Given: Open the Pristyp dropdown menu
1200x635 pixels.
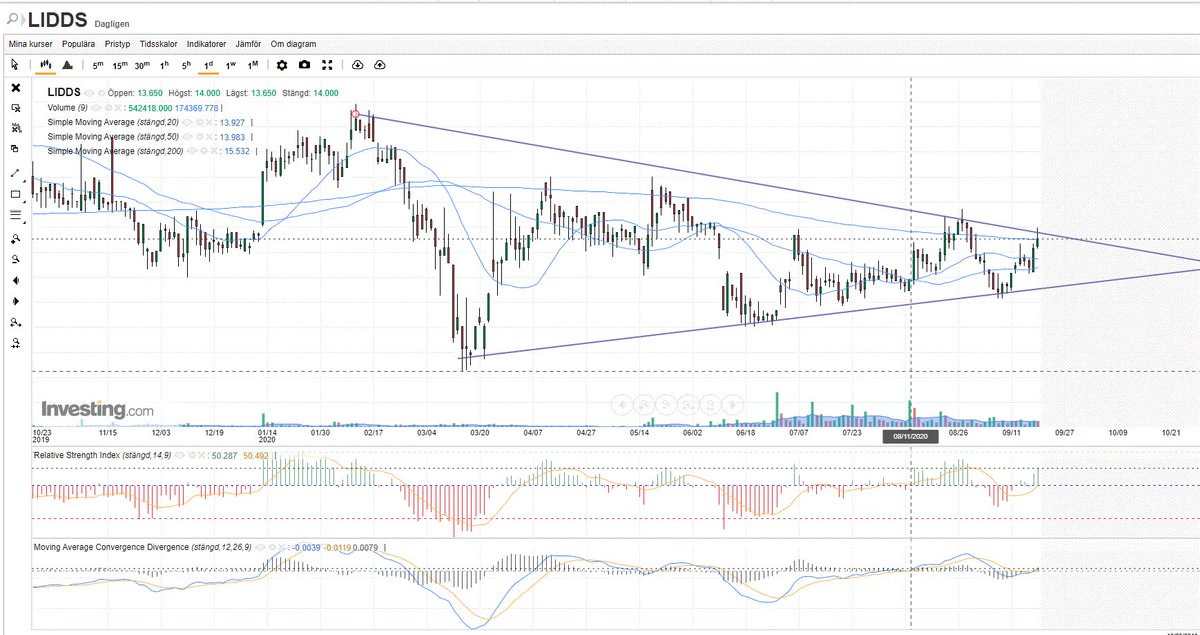Looking at the screenshot, I should click(x=118, y=44).
